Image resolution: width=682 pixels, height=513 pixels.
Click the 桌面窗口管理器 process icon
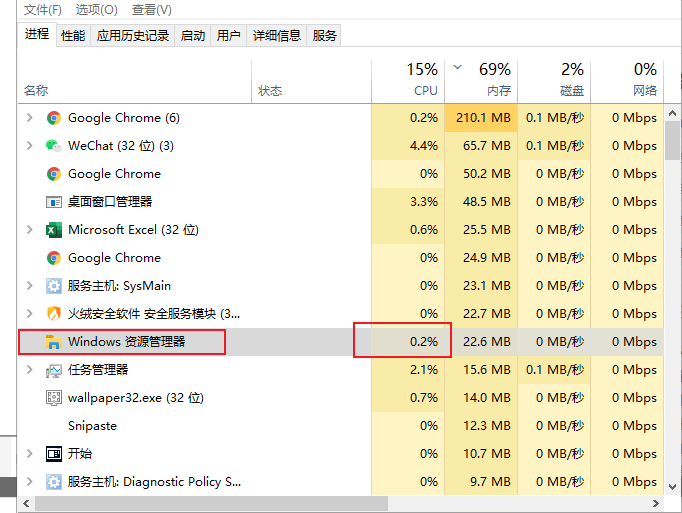[x=53, y=202]
